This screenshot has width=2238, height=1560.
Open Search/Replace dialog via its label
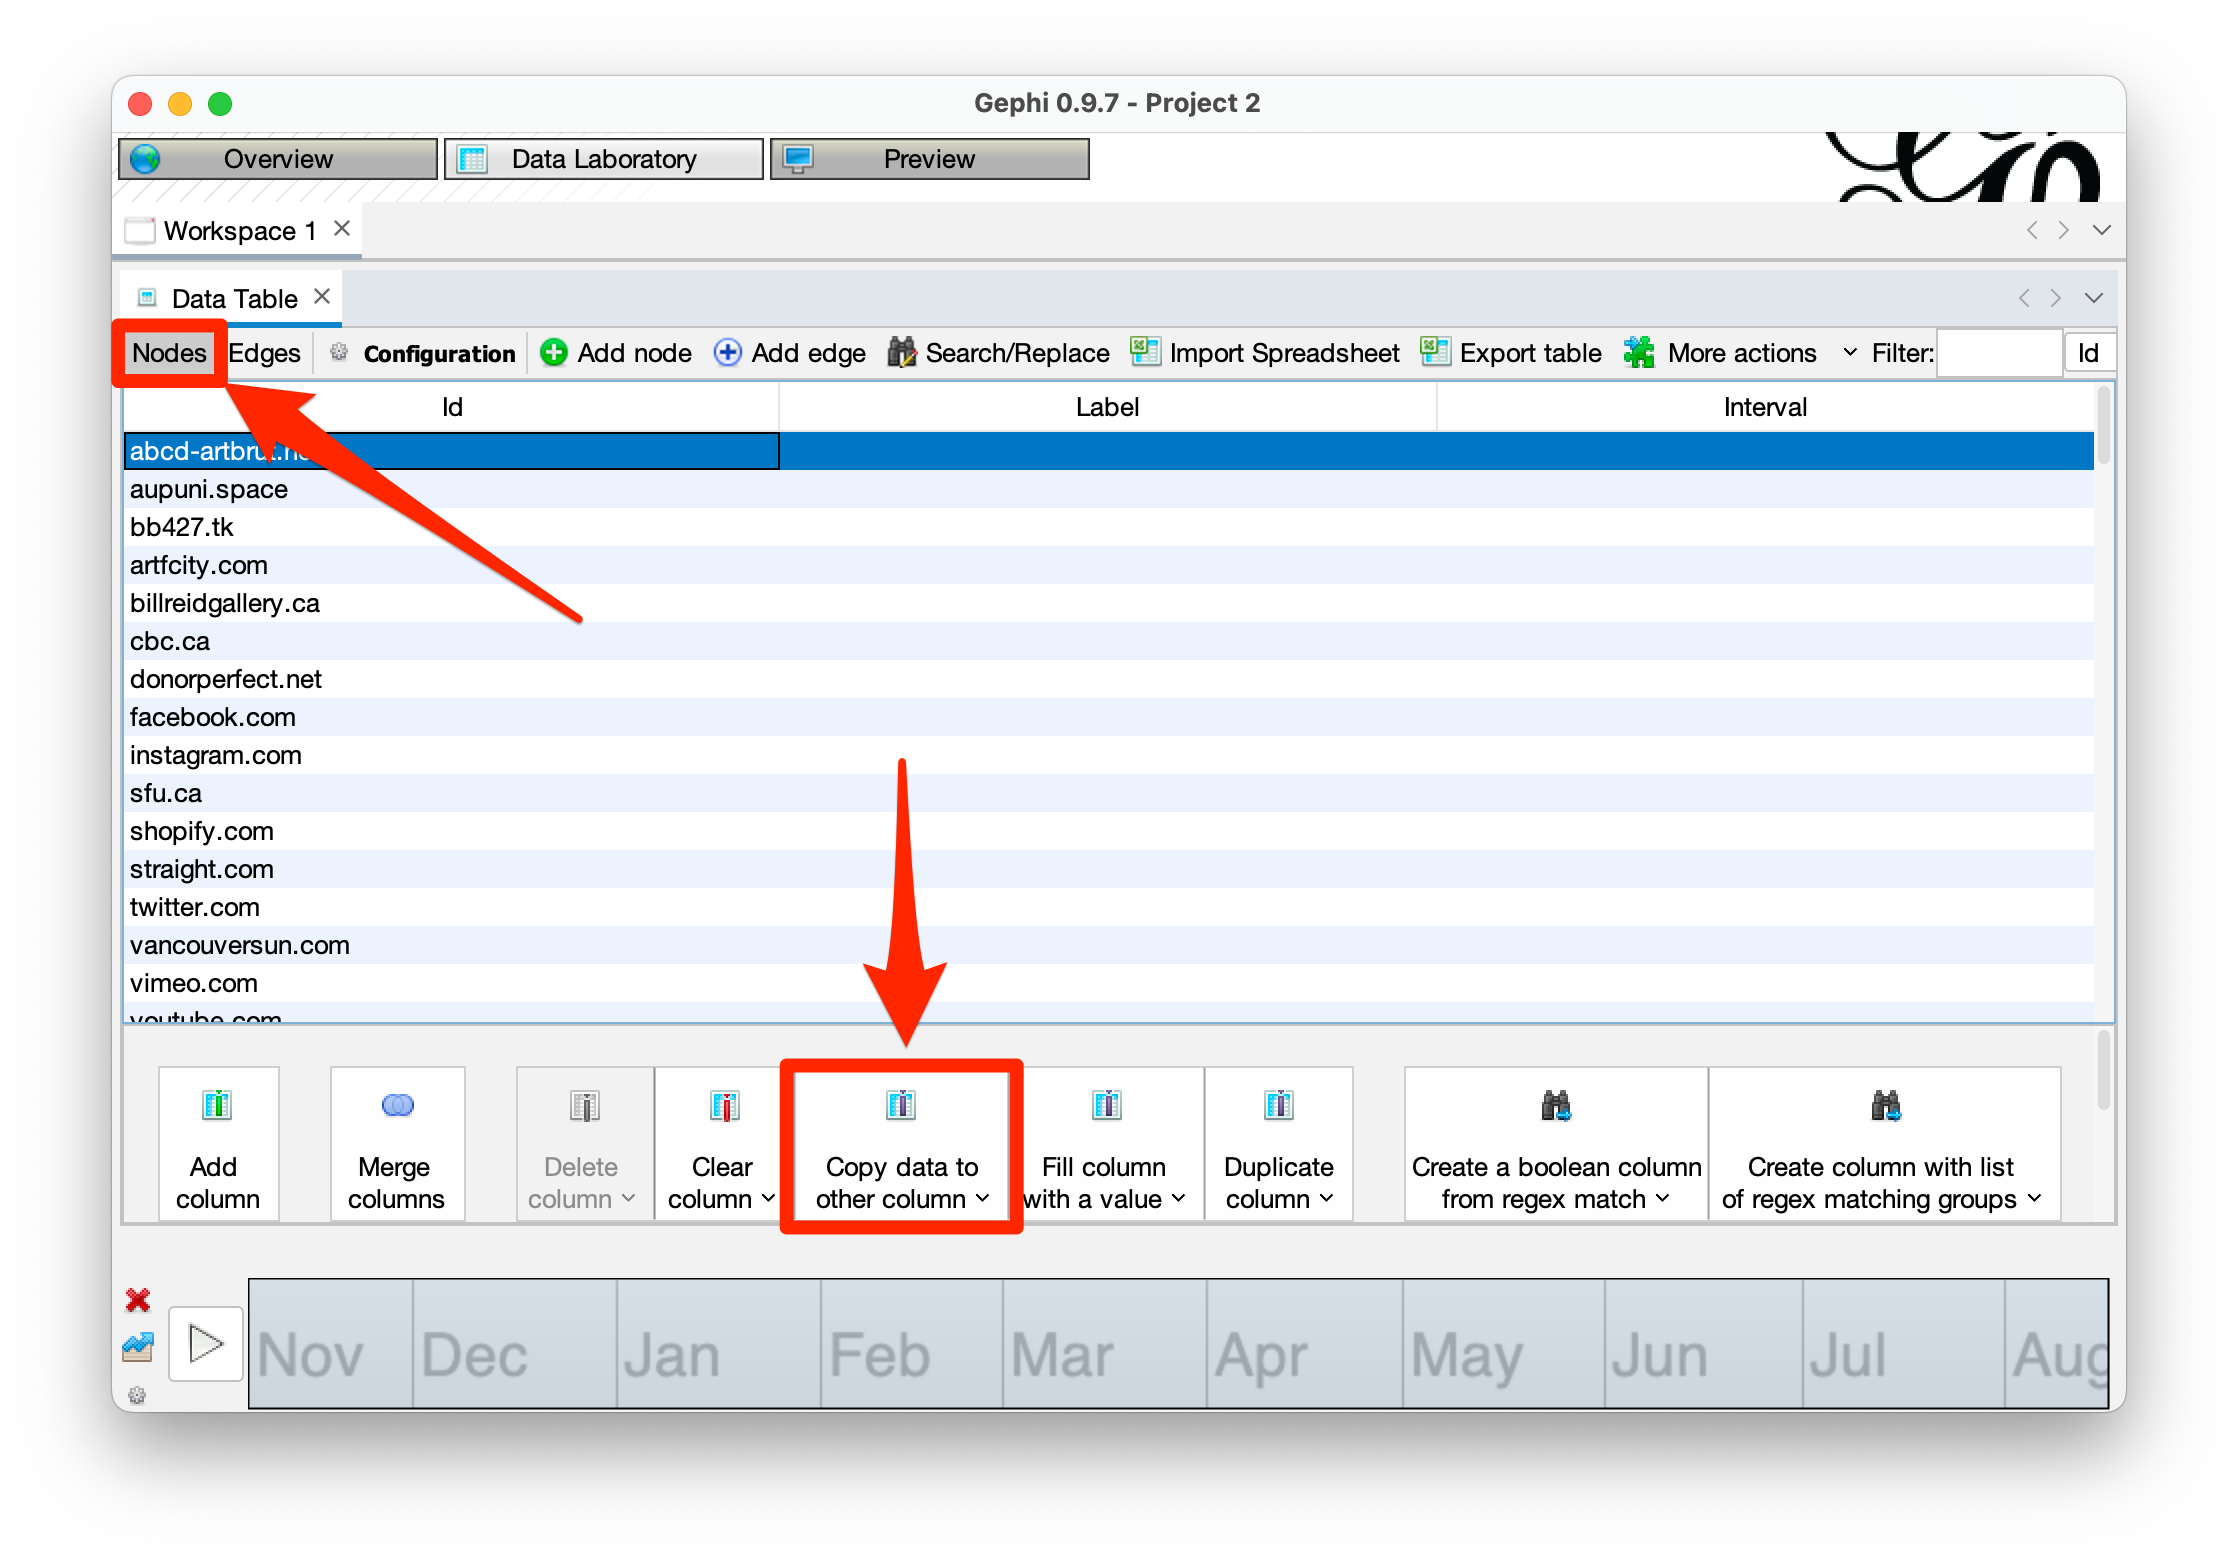[x=1017, y=353]
